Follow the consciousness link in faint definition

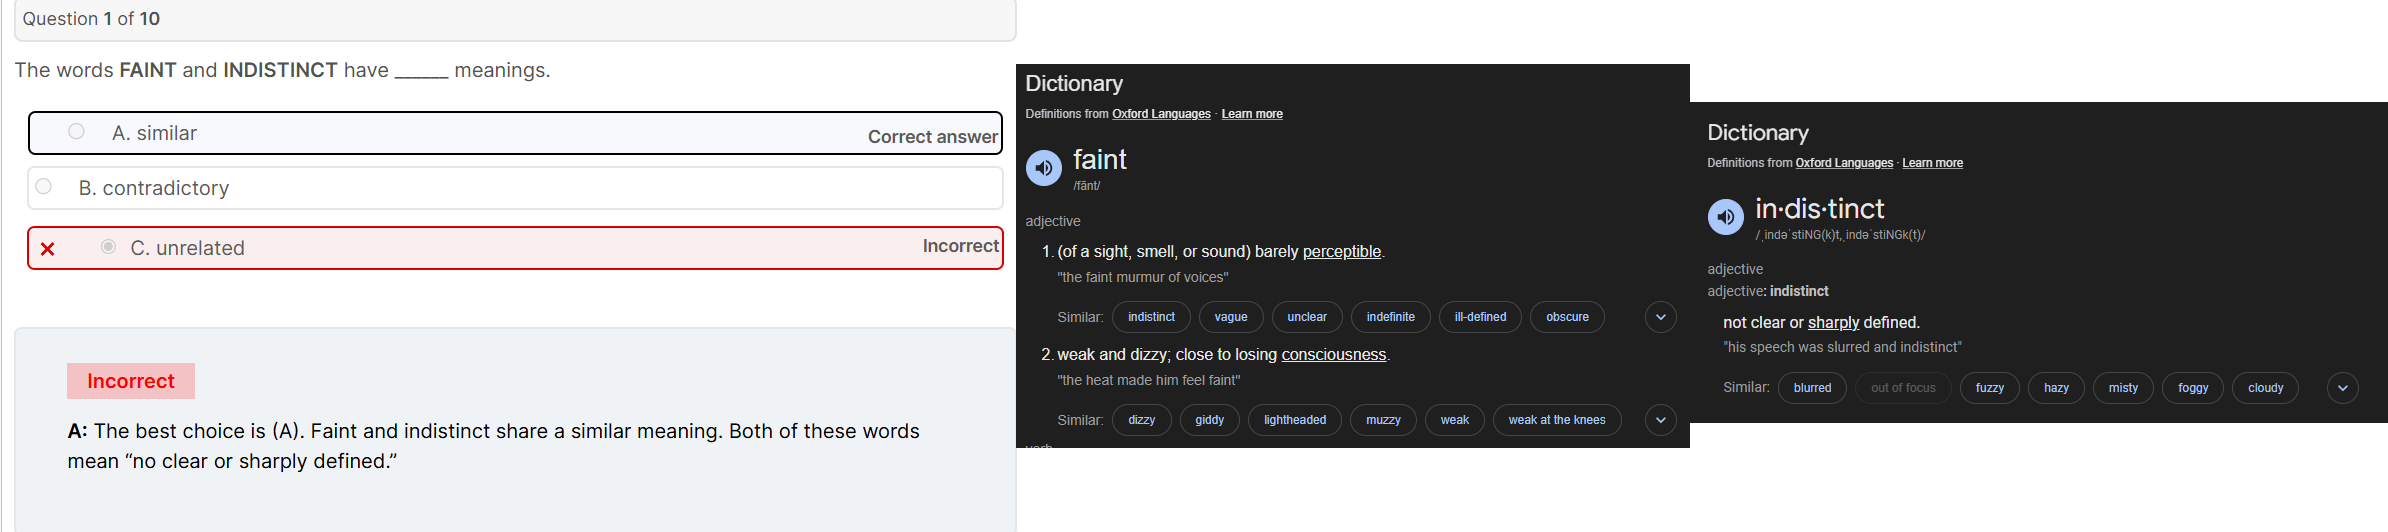click(1334, 355)
